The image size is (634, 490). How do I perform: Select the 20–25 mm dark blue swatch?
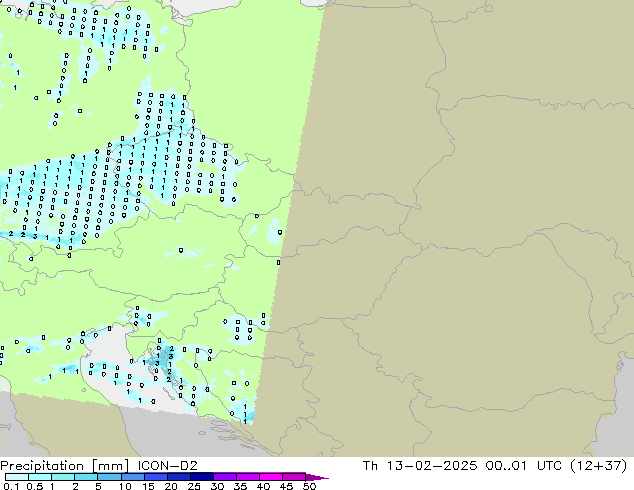(178, 477)
